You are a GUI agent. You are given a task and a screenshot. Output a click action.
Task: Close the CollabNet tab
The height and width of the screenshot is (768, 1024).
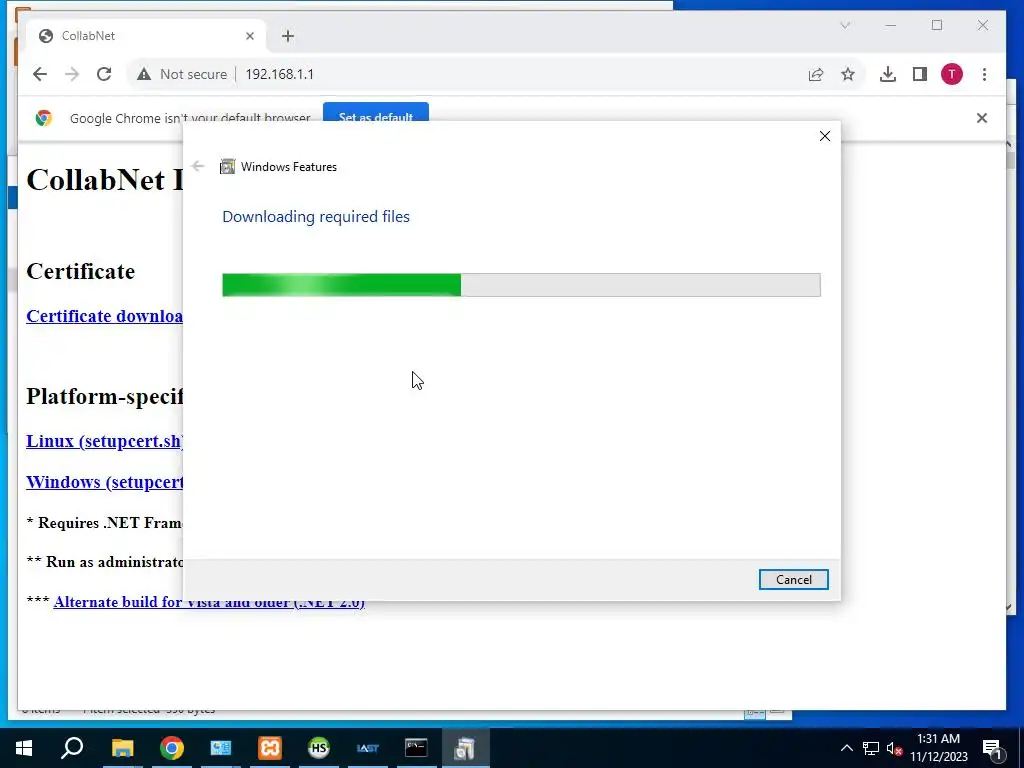[249, 36]
